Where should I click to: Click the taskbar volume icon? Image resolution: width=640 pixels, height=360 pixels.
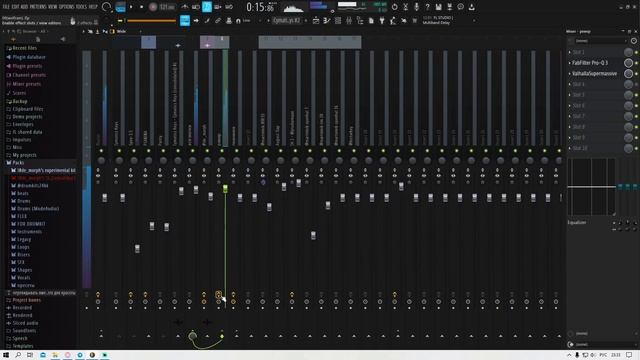[x=593, y=355]
